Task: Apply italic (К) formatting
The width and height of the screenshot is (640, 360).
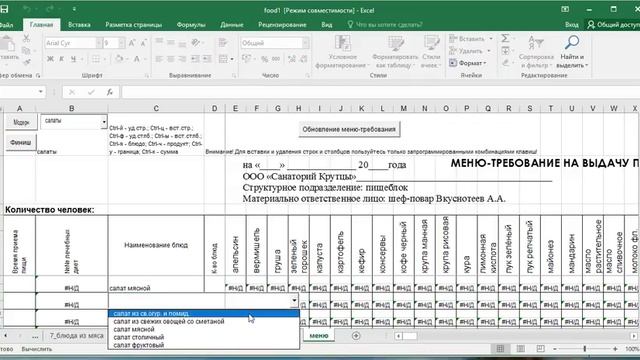Action: pos(62,59)
